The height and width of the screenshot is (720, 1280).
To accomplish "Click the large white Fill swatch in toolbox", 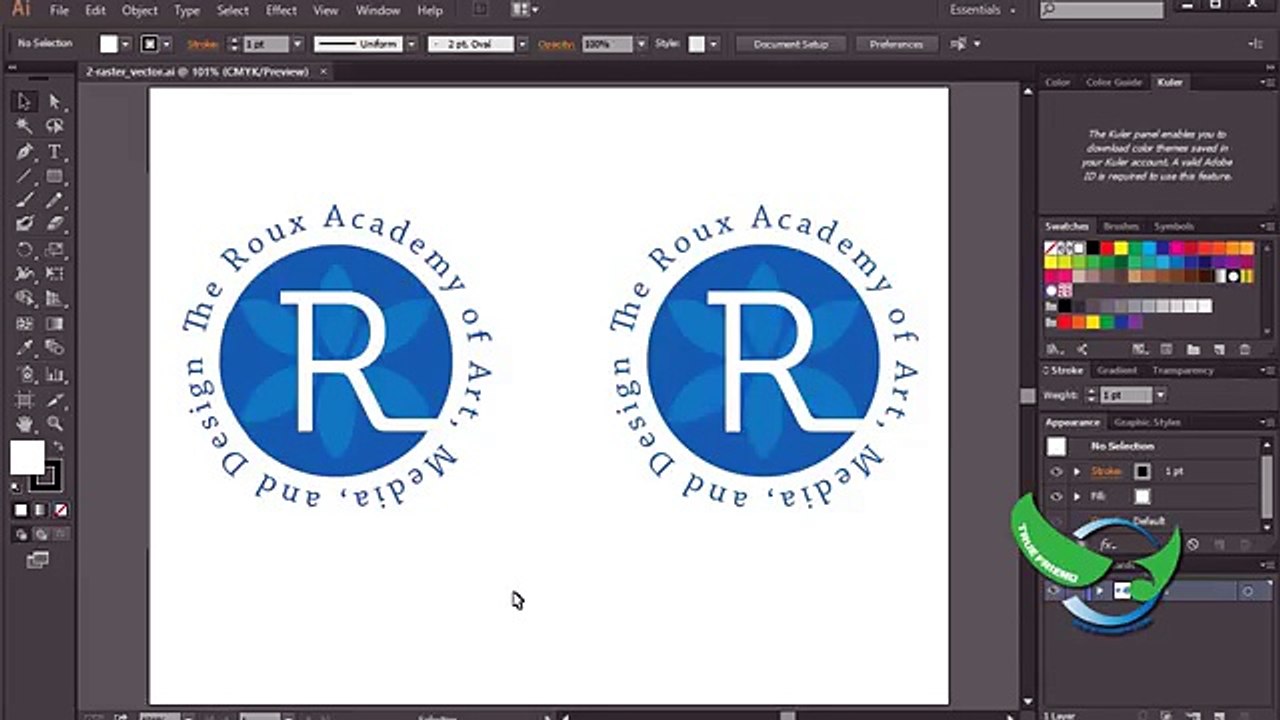I will (27, 458).
